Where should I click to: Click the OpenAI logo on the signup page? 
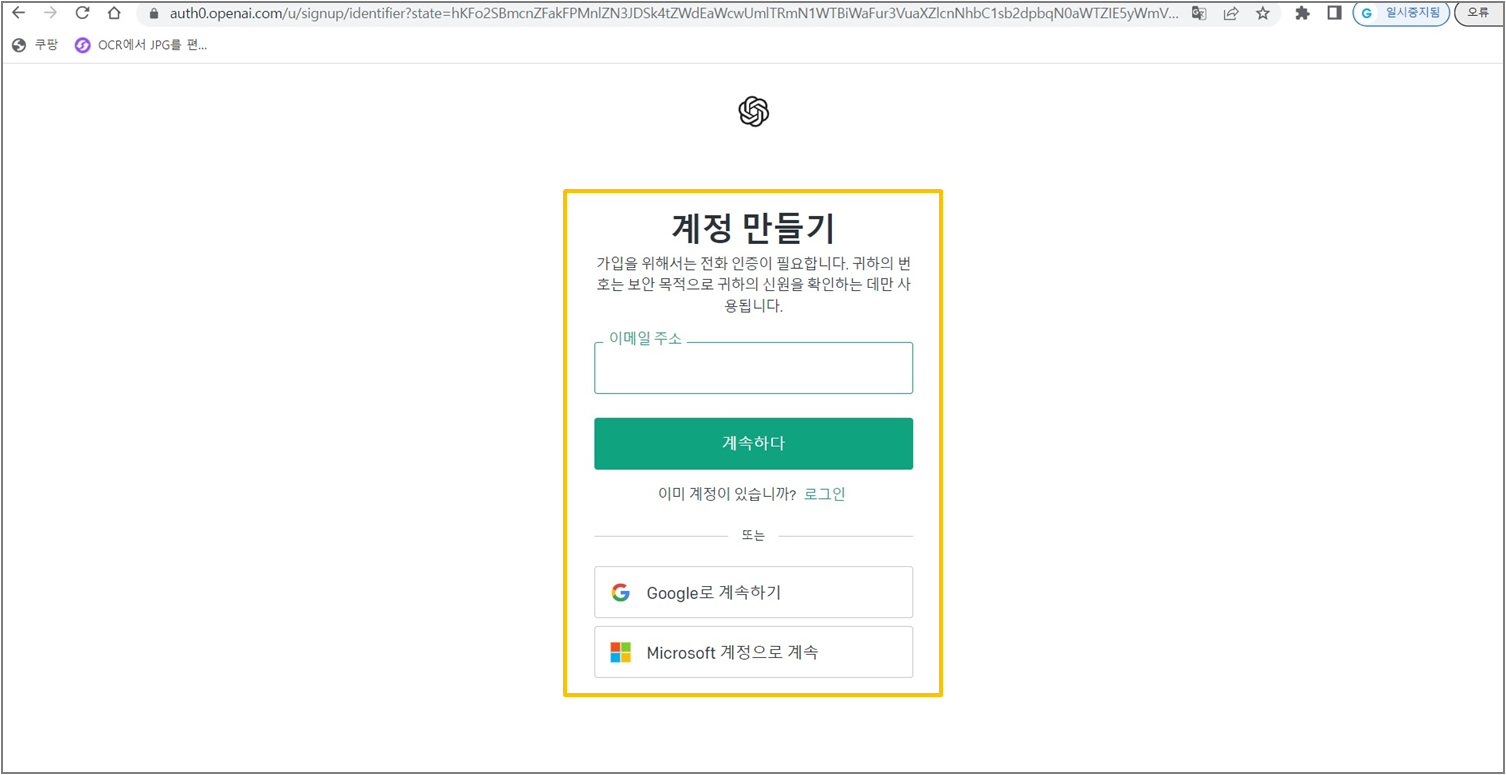[x=752, y=111]
